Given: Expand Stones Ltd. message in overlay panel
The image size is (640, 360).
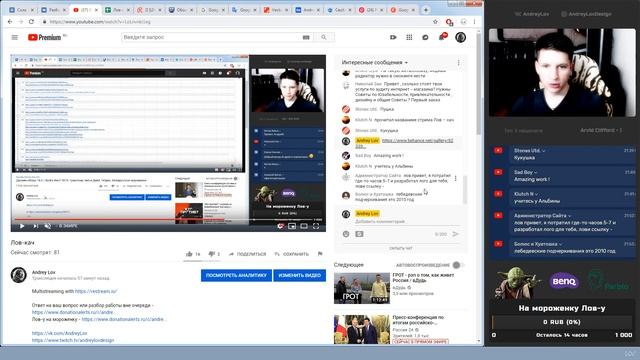Looking at the screenshot, I should pos(544,151).
